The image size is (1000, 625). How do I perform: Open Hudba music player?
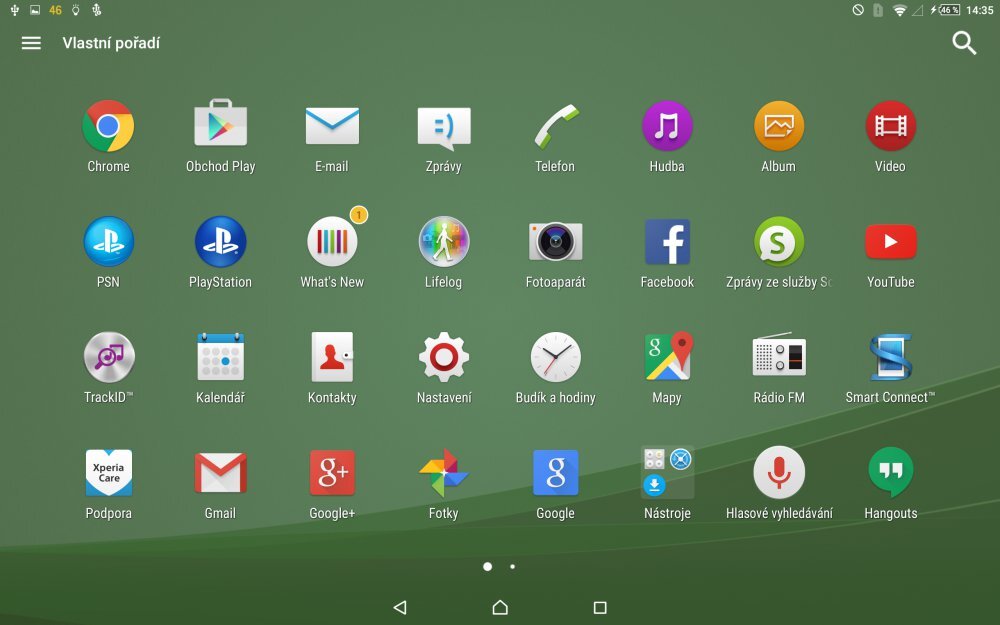pos(667,126)
